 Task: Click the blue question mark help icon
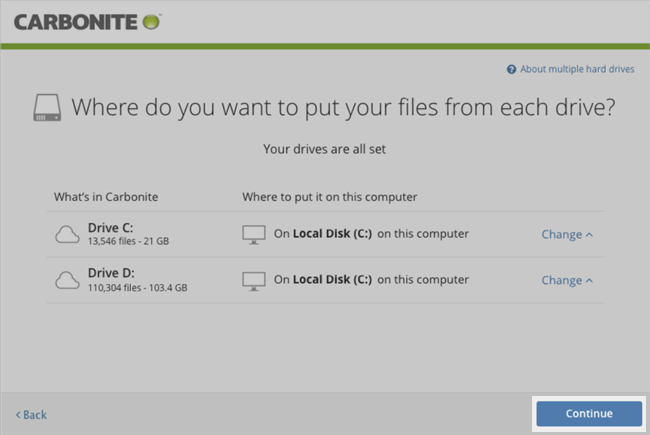click(512, 69)
